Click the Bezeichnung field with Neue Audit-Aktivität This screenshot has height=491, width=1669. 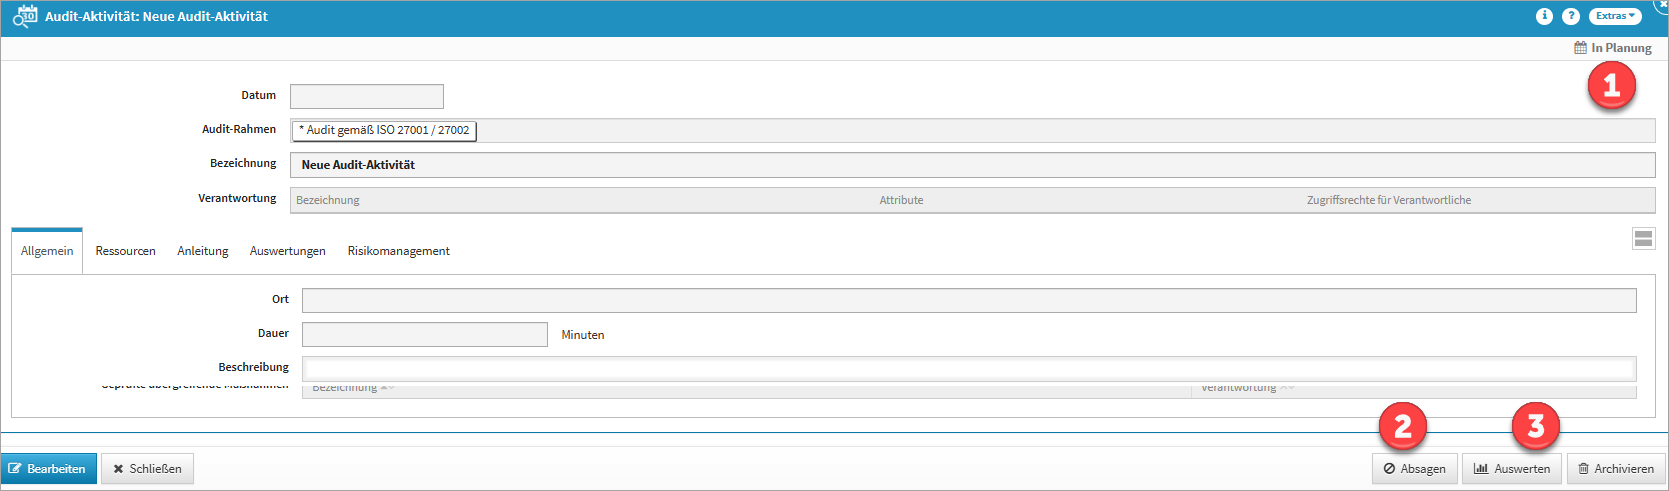(972, 165)
